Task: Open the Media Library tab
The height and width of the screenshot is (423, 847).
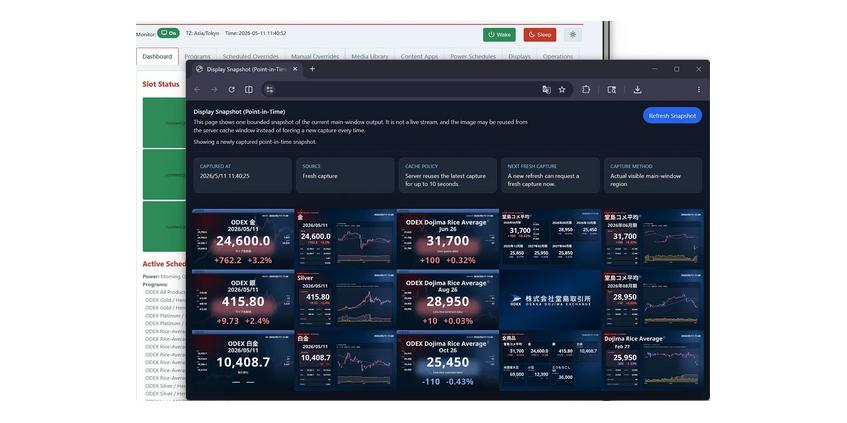Action: (x=370, y=56)
